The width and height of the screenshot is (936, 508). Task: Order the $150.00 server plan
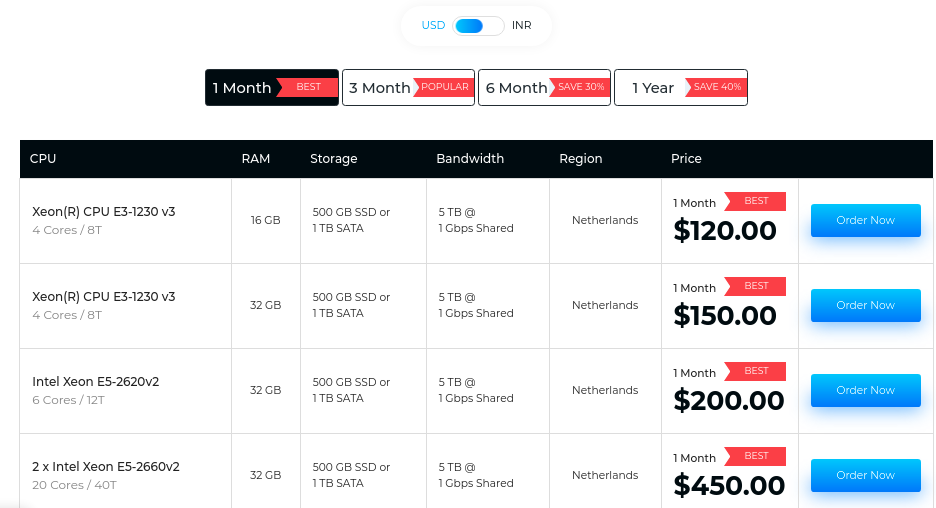pyautogui.click(x=865, y=305)
